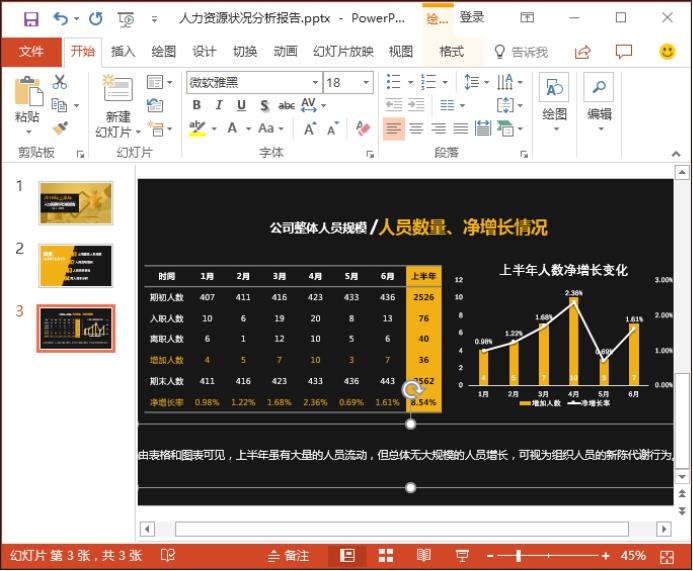The image size is (693, 571).
Task: Select slide 2 thumbnail
Action: tap(76, 265)
